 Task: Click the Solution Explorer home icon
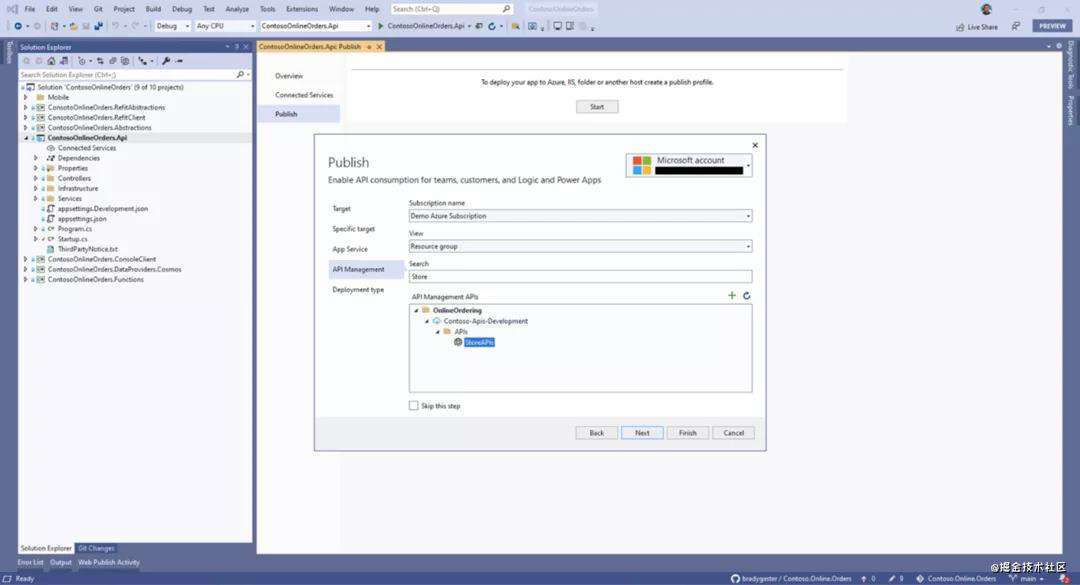pos(51,61)
